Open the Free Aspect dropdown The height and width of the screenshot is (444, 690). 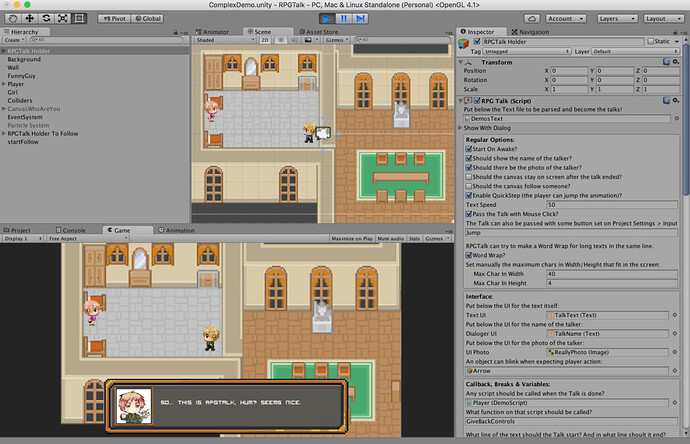point(88,239)
